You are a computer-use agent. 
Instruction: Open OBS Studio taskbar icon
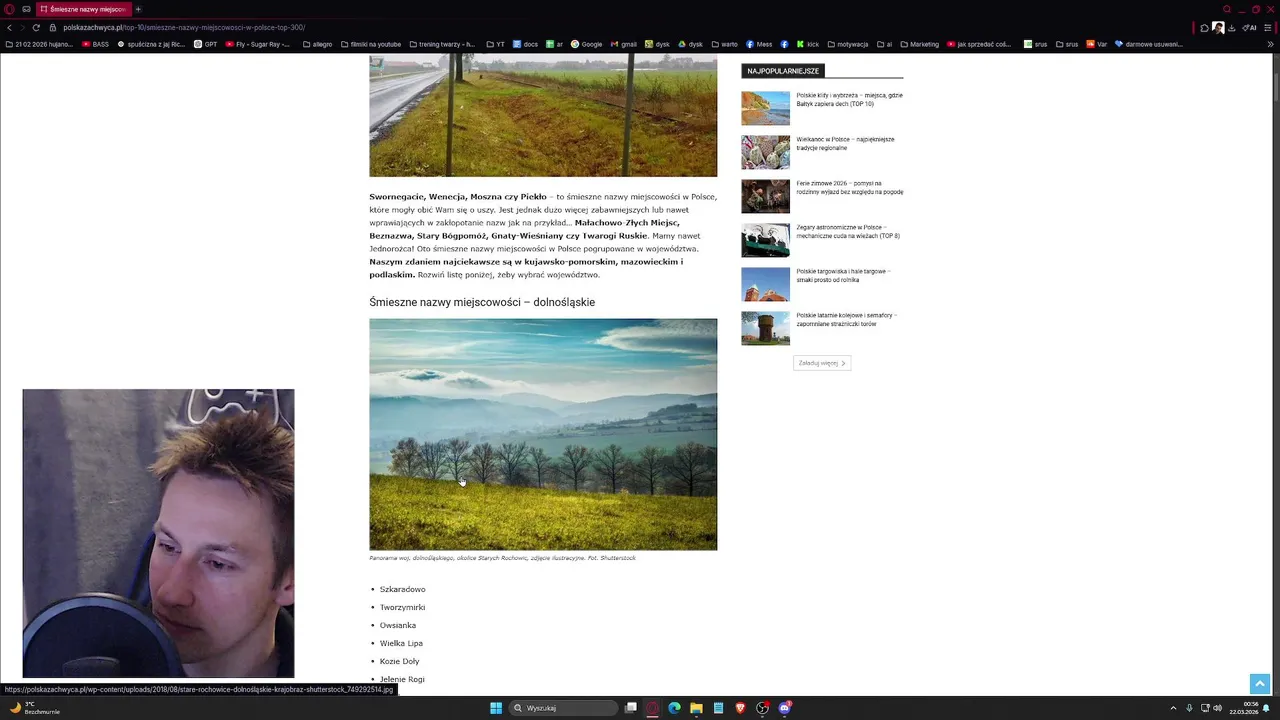(762, 708)
